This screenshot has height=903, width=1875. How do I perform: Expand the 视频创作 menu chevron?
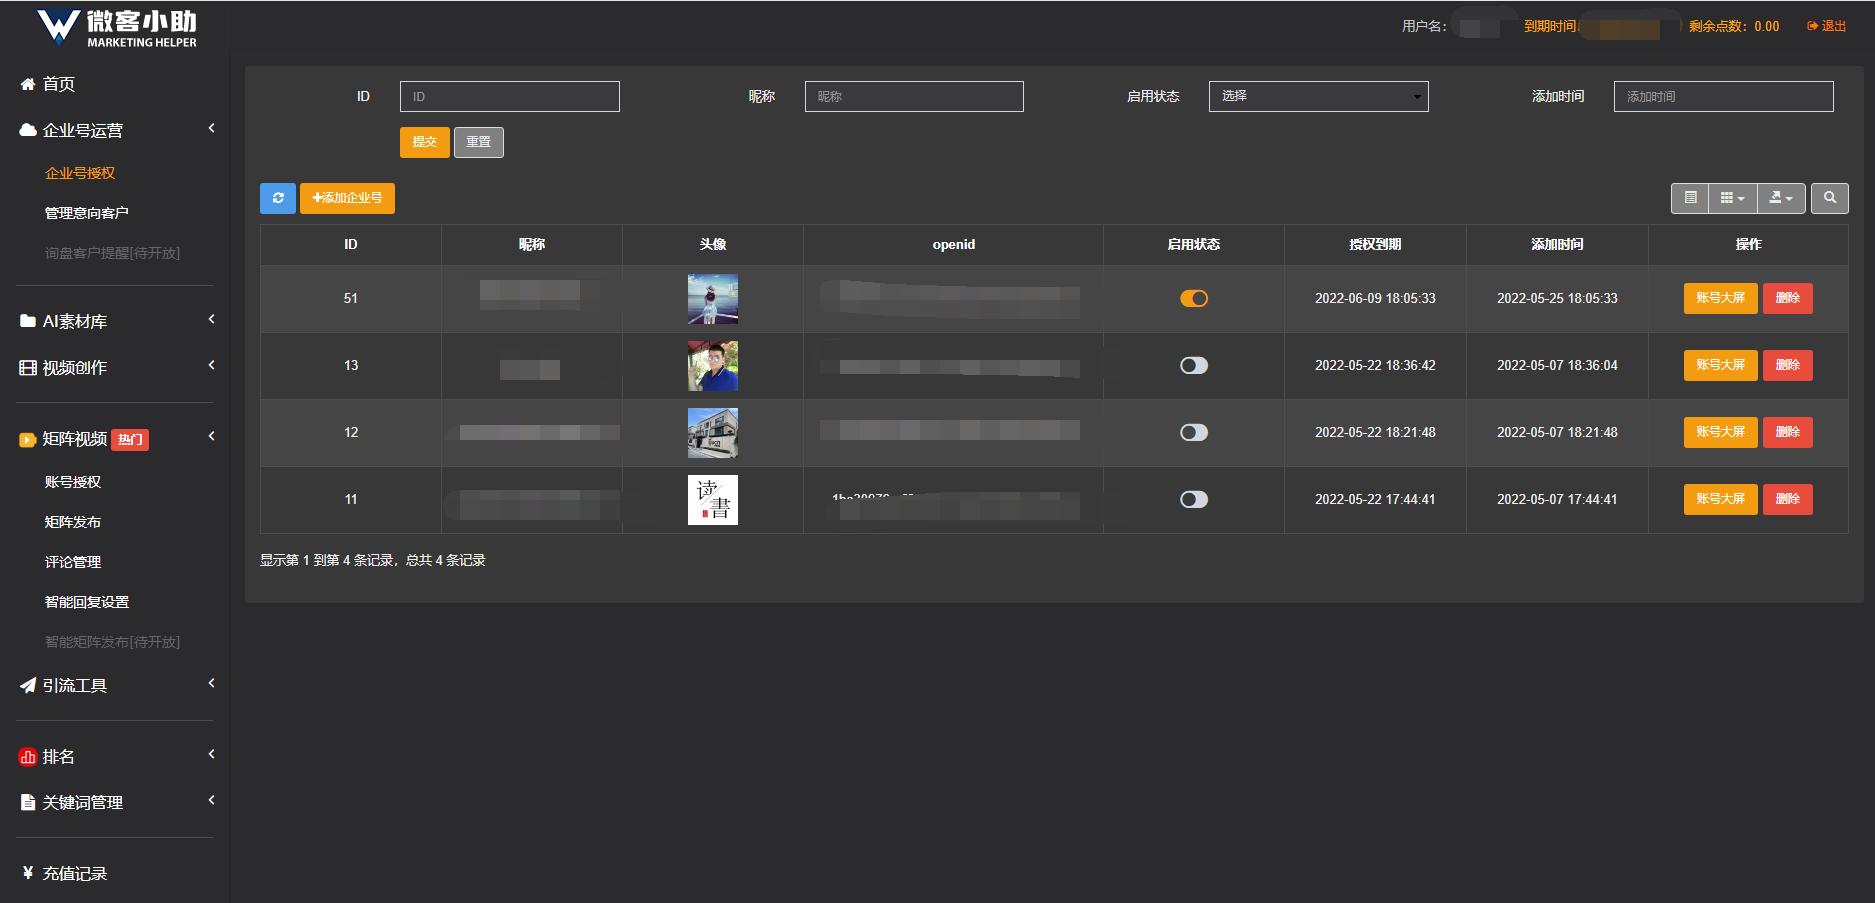[211, 365]
